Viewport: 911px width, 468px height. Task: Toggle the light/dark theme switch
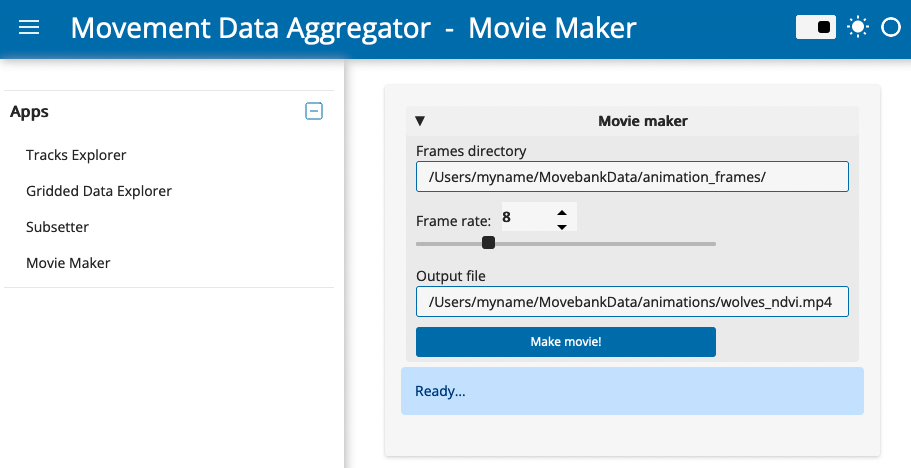[816, 27]
